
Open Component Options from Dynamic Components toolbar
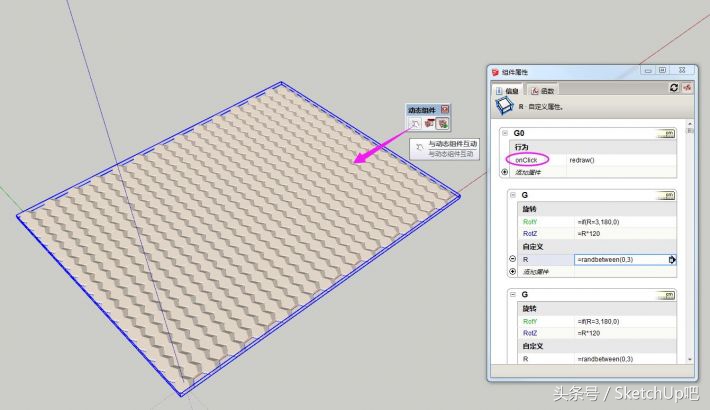(429, 123)
